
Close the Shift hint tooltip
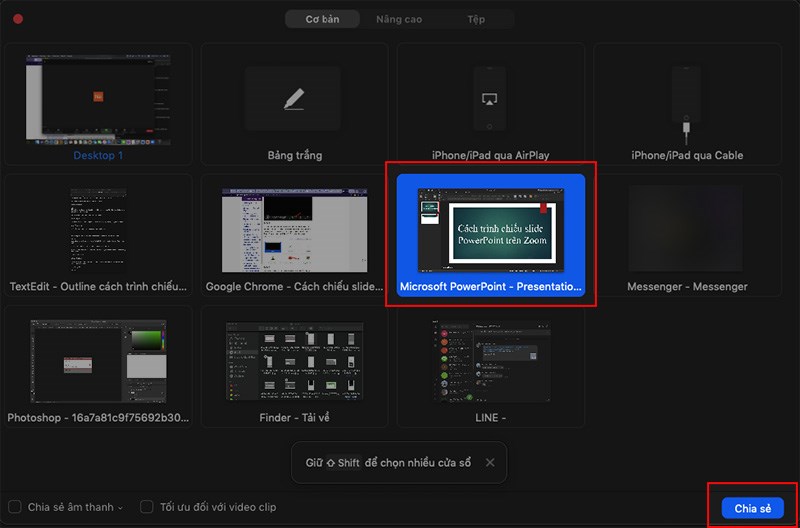[489, 463]
